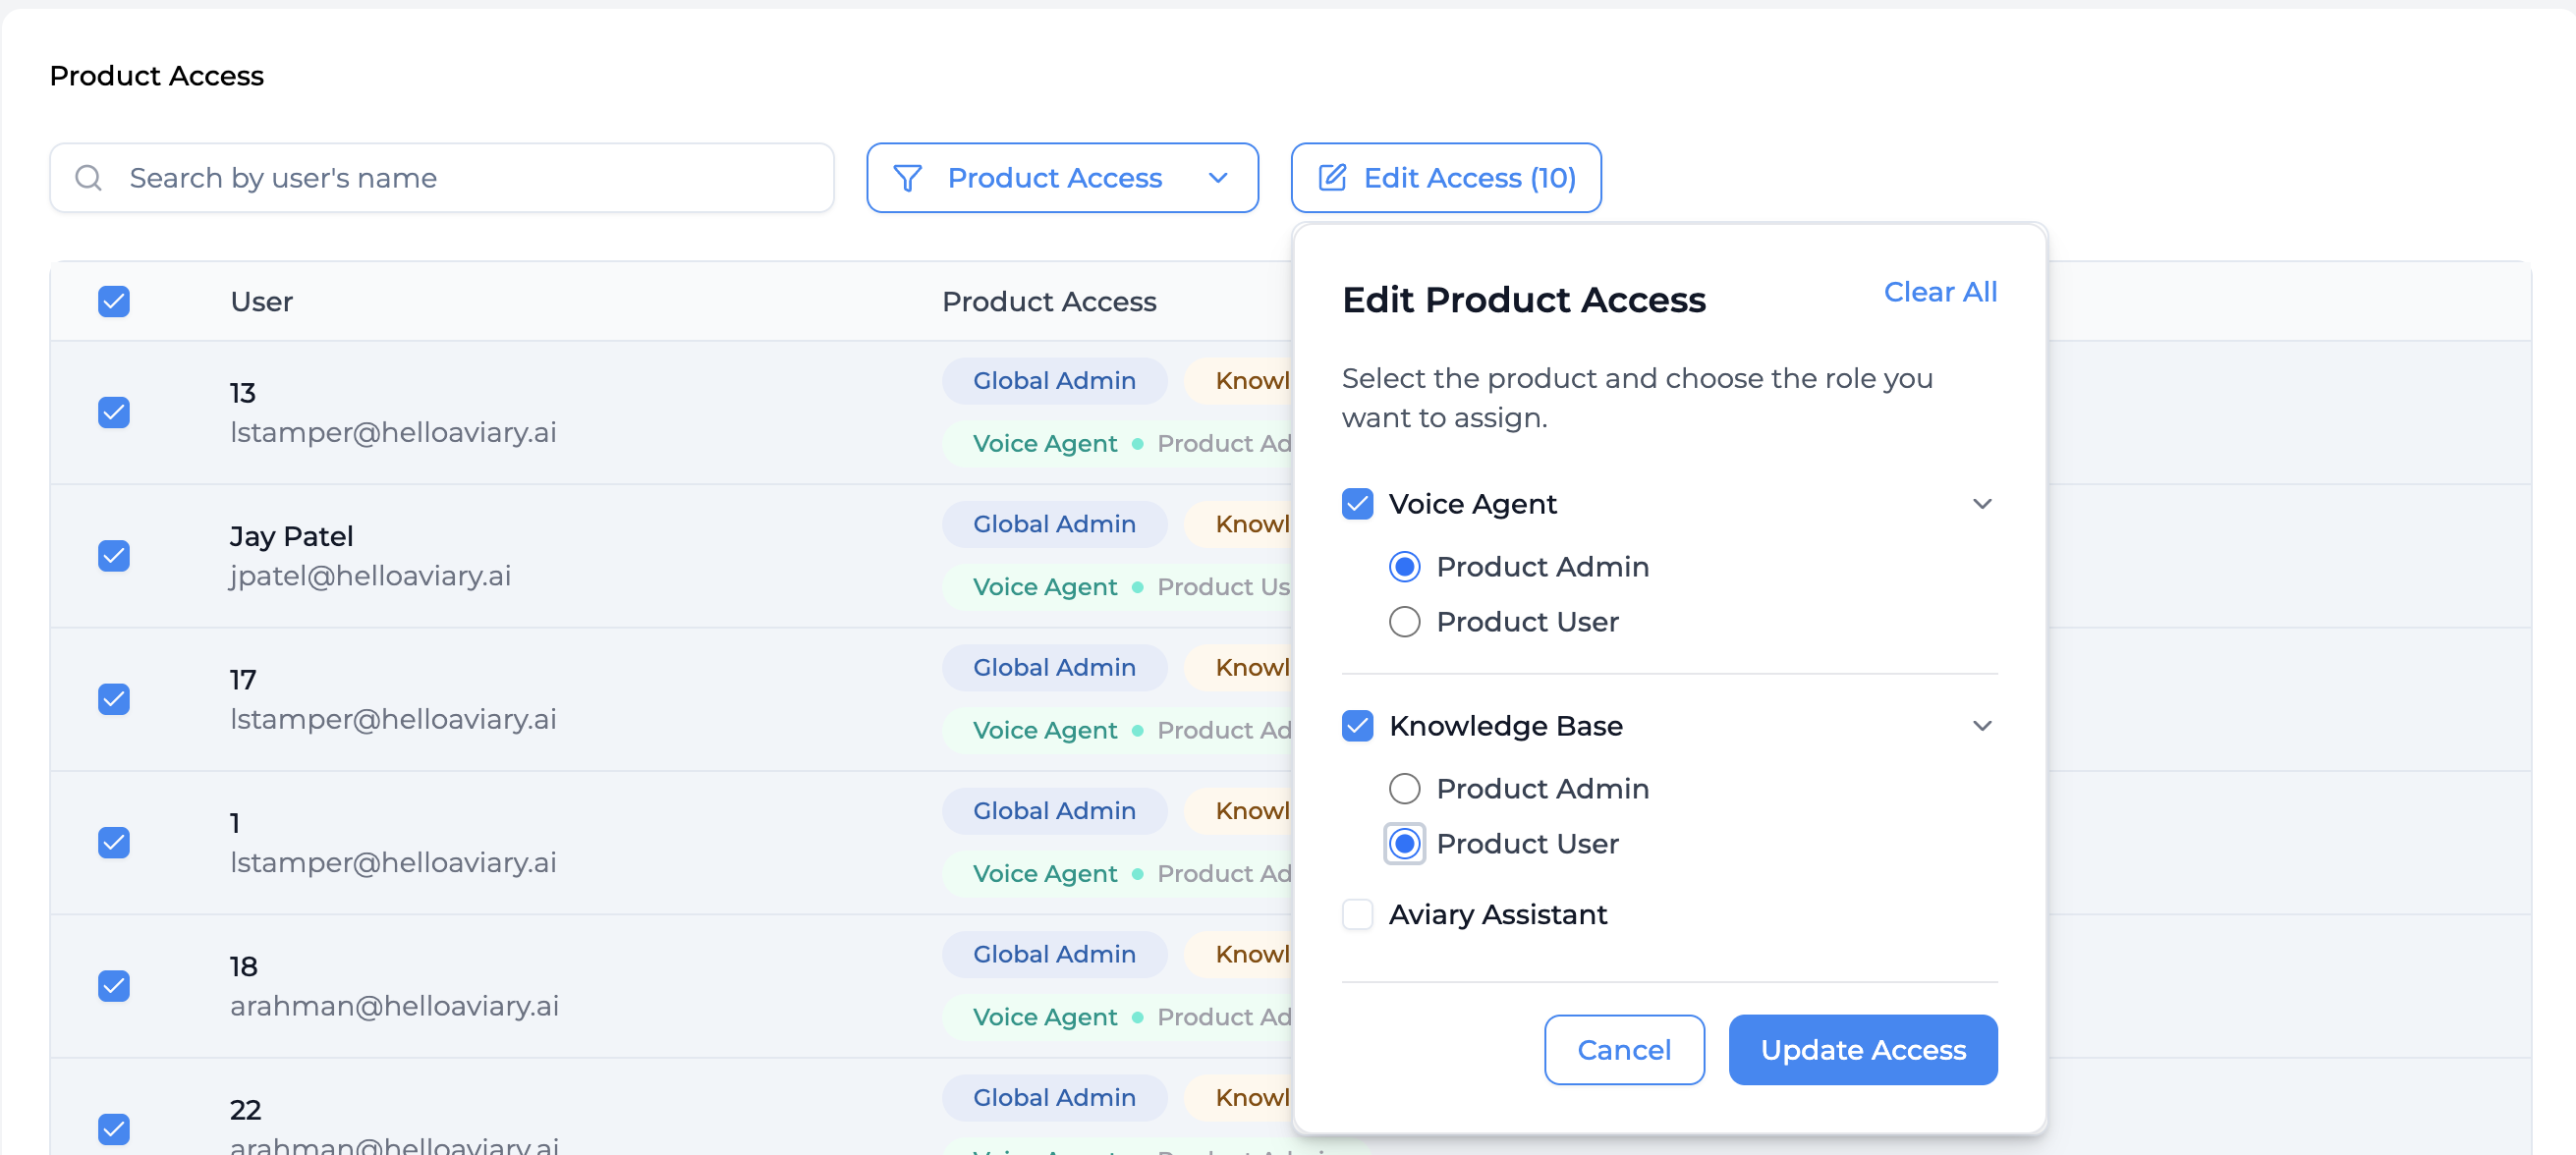Choose Product Admin radio for Voice Agent
Image resolution: width=2576 pixels, height=1155 pixels.
pos(1404,567)
